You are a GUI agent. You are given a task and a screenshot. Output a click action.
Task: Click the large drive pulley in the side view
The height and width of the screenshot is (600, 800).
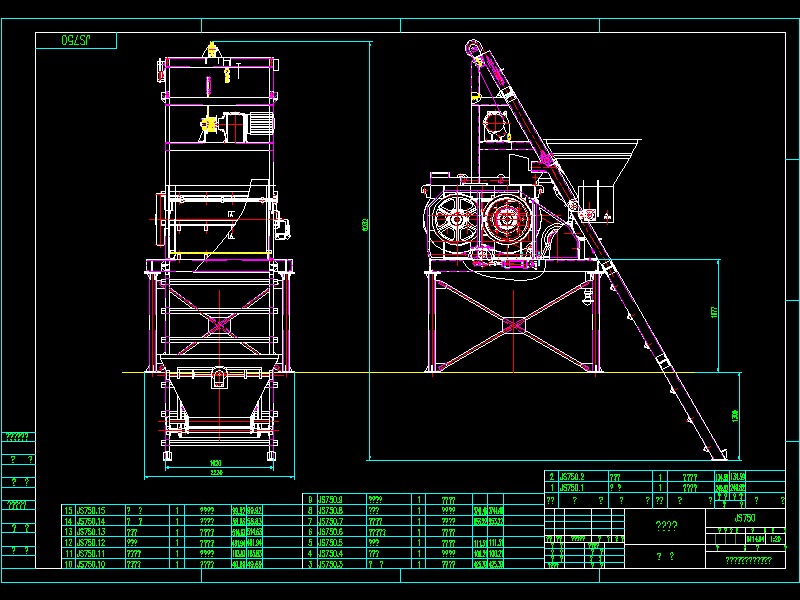455,218
